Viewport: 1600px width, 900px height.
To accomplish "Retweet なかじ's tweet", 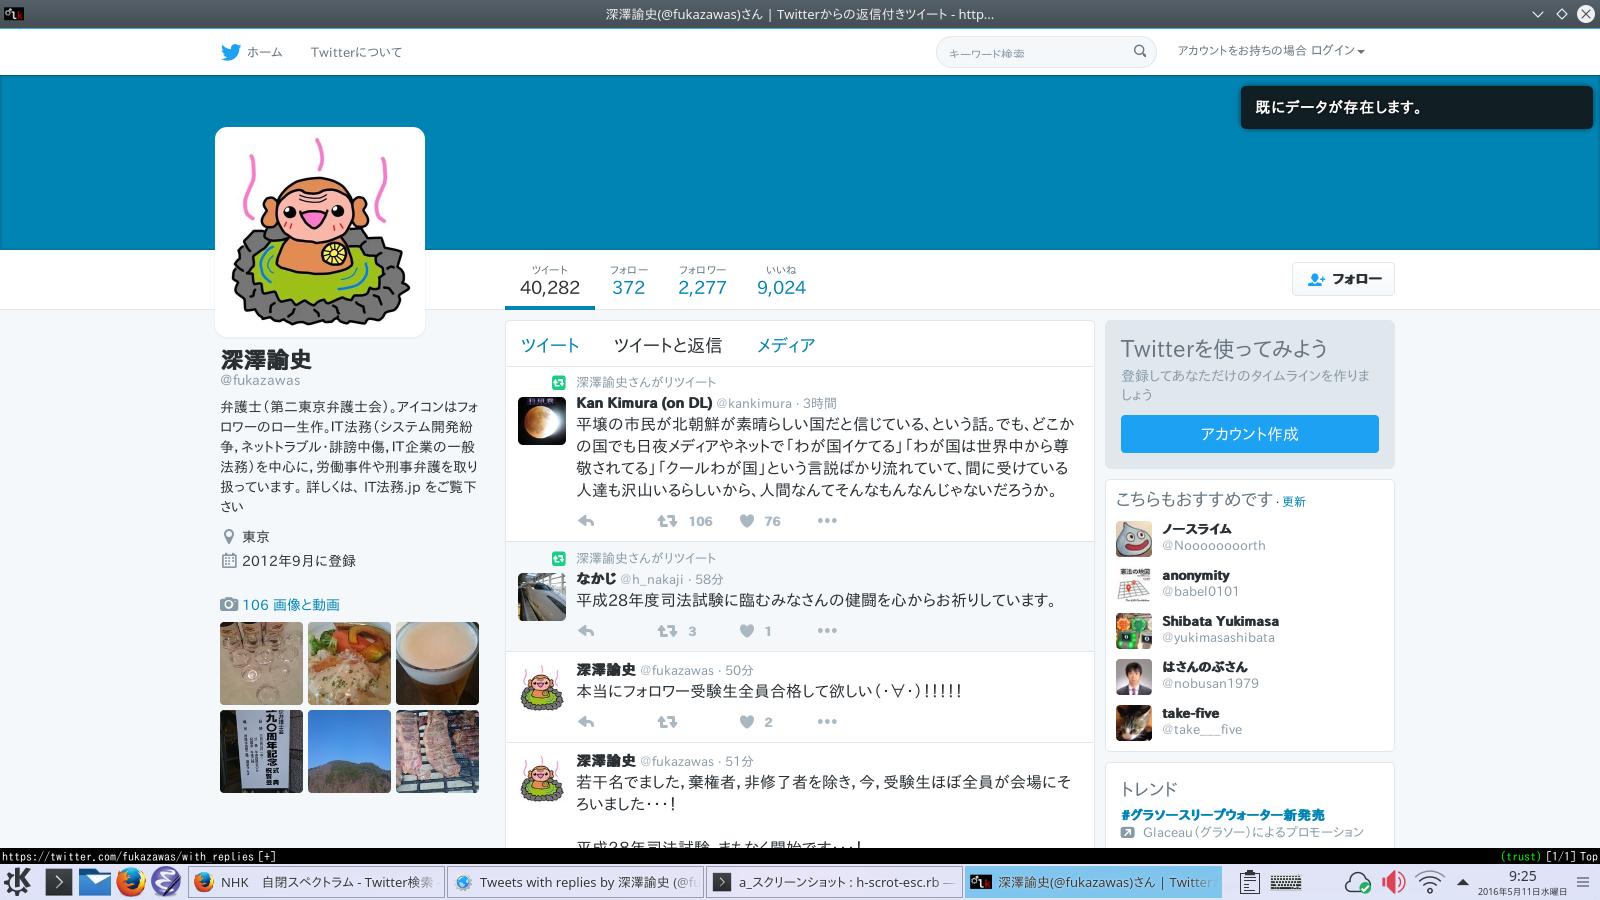I will click(667, 631).
